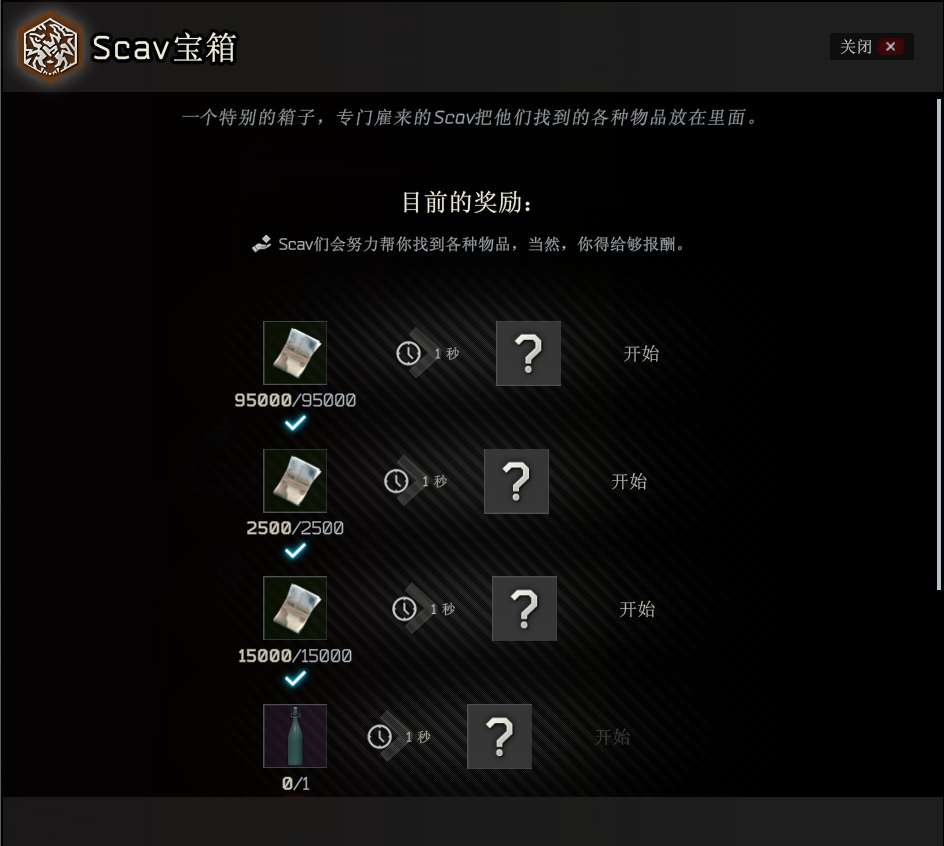The width and height of the screenshot is (944, 846).
Task: Click the unknown reward box for 95000 roubles
Action: (529, 353)
